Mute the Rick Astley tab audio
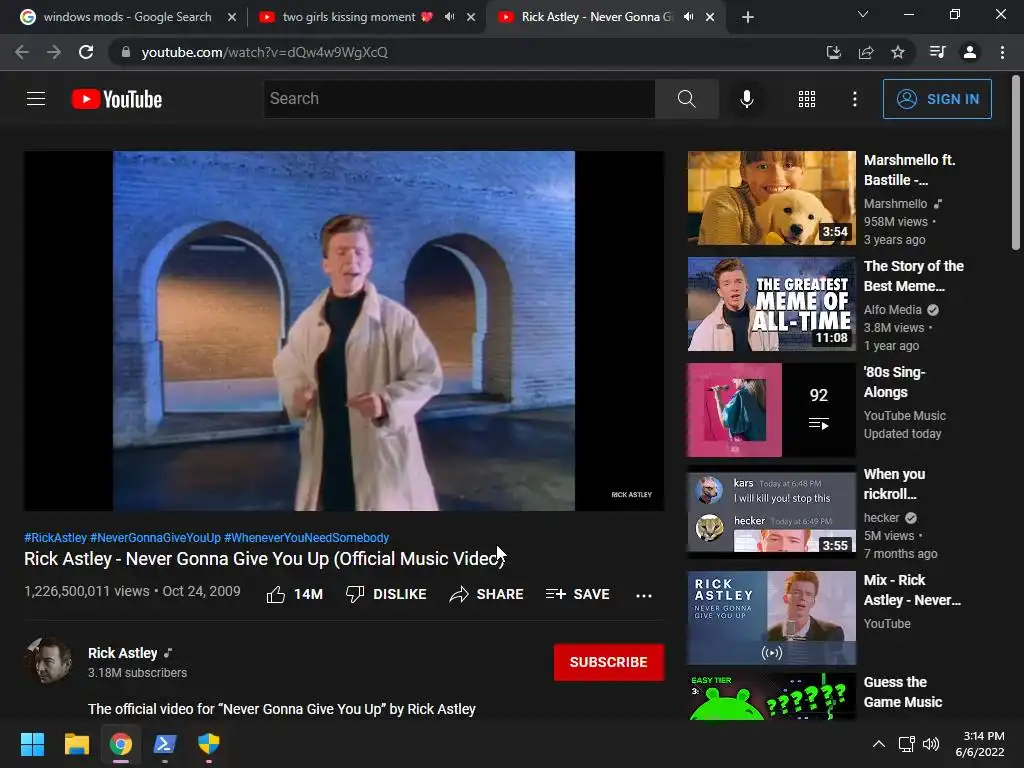Screen dimensions: 1024x768 [x=688, y=17]
